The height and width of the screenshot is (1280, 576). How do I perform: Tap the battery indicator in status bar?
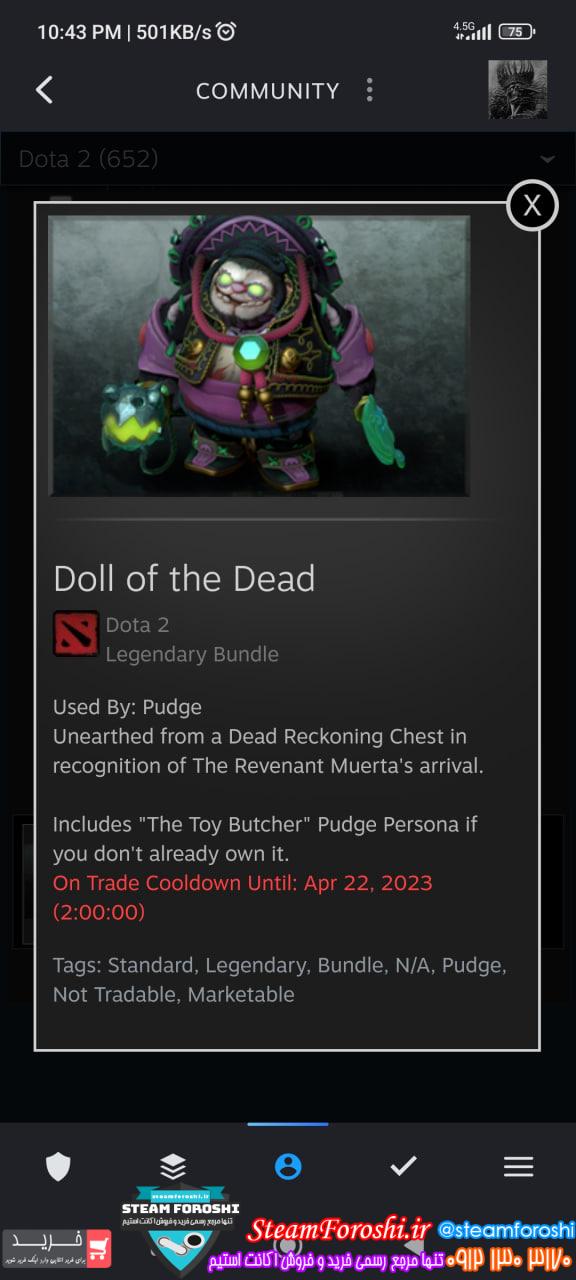pyautogui.click(x=515, y=31)
